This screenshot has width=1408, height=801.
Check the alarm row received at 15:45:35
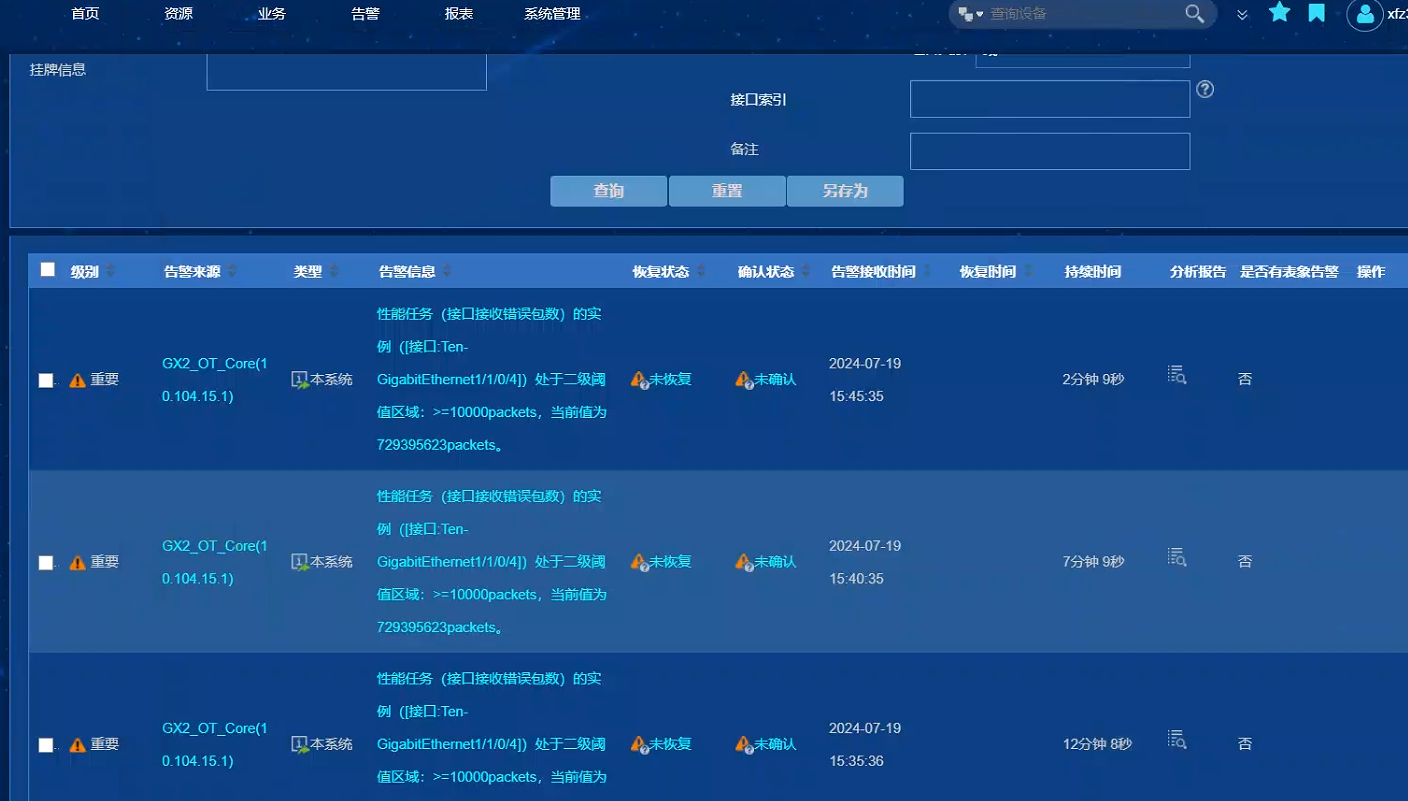(x=45, y=380)
